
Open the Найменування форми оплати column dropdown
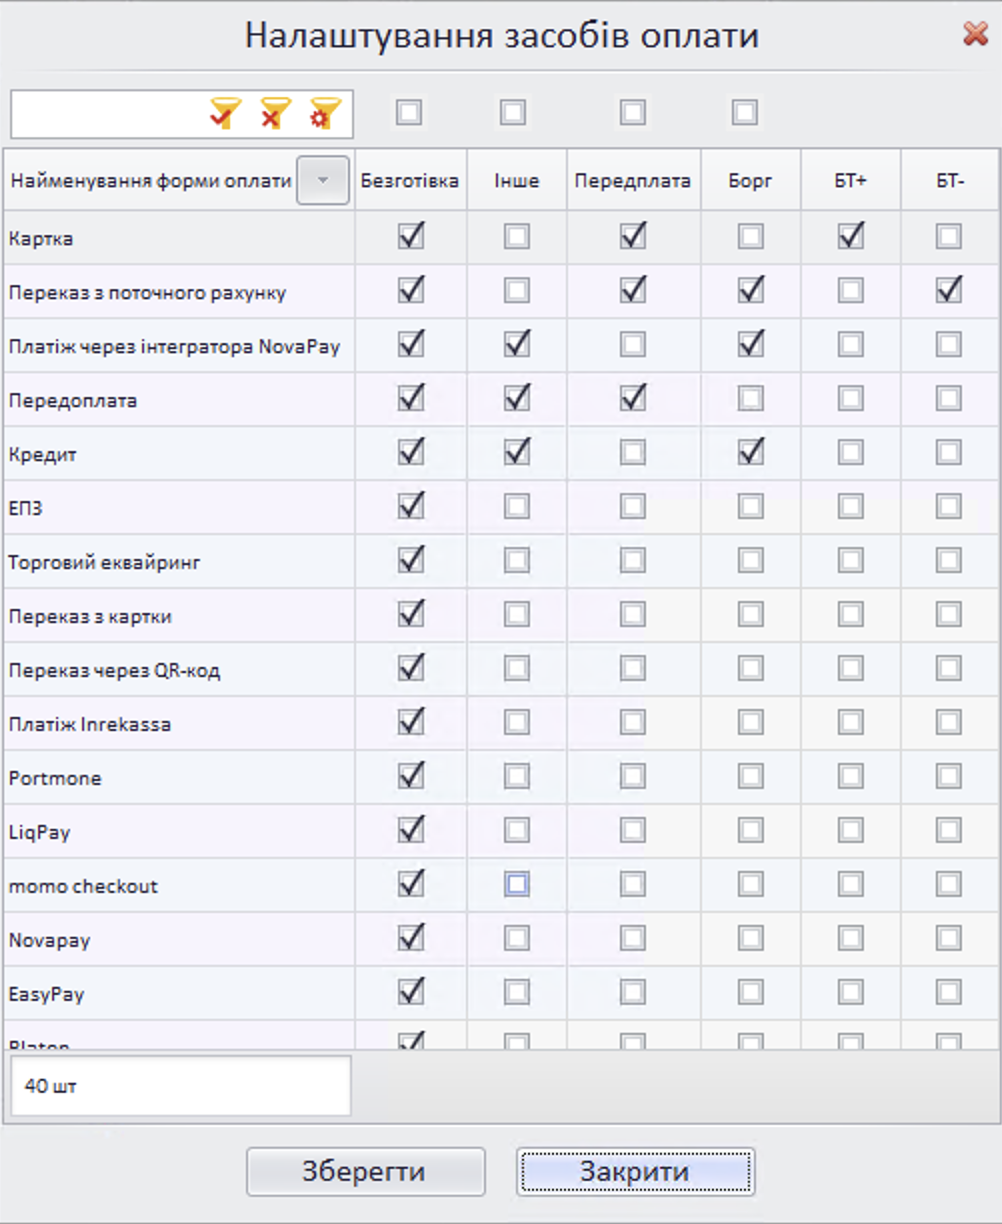coord(322,181)
